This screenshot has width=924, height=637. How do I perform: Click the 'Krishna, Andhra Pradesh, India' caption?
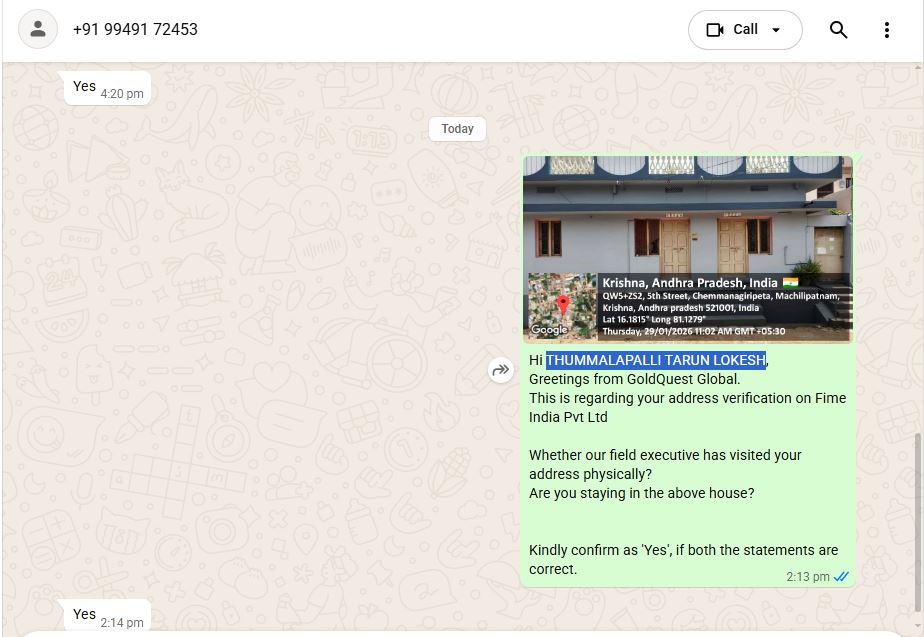[689, 283]
